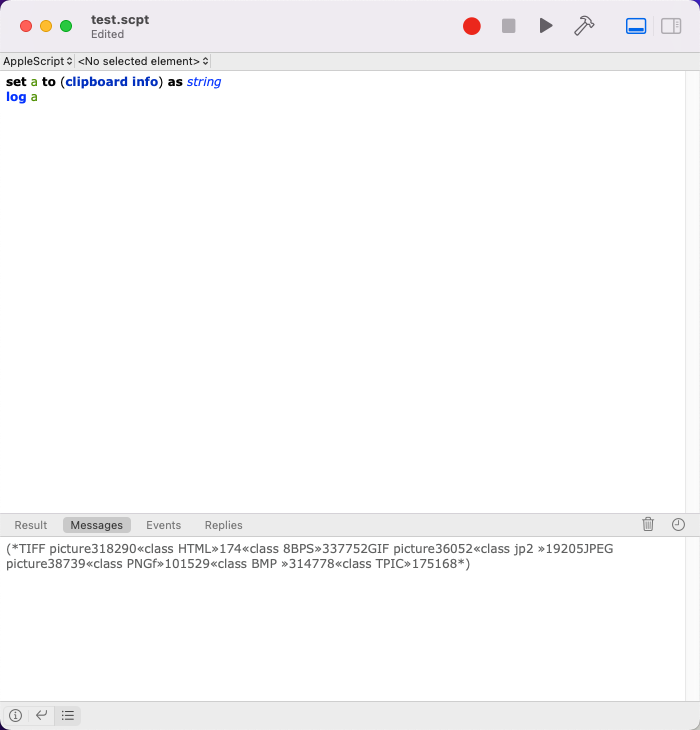
Task: Click the logged TIFF picture output text
Action: pyautogui.click(x=309, y=556)
